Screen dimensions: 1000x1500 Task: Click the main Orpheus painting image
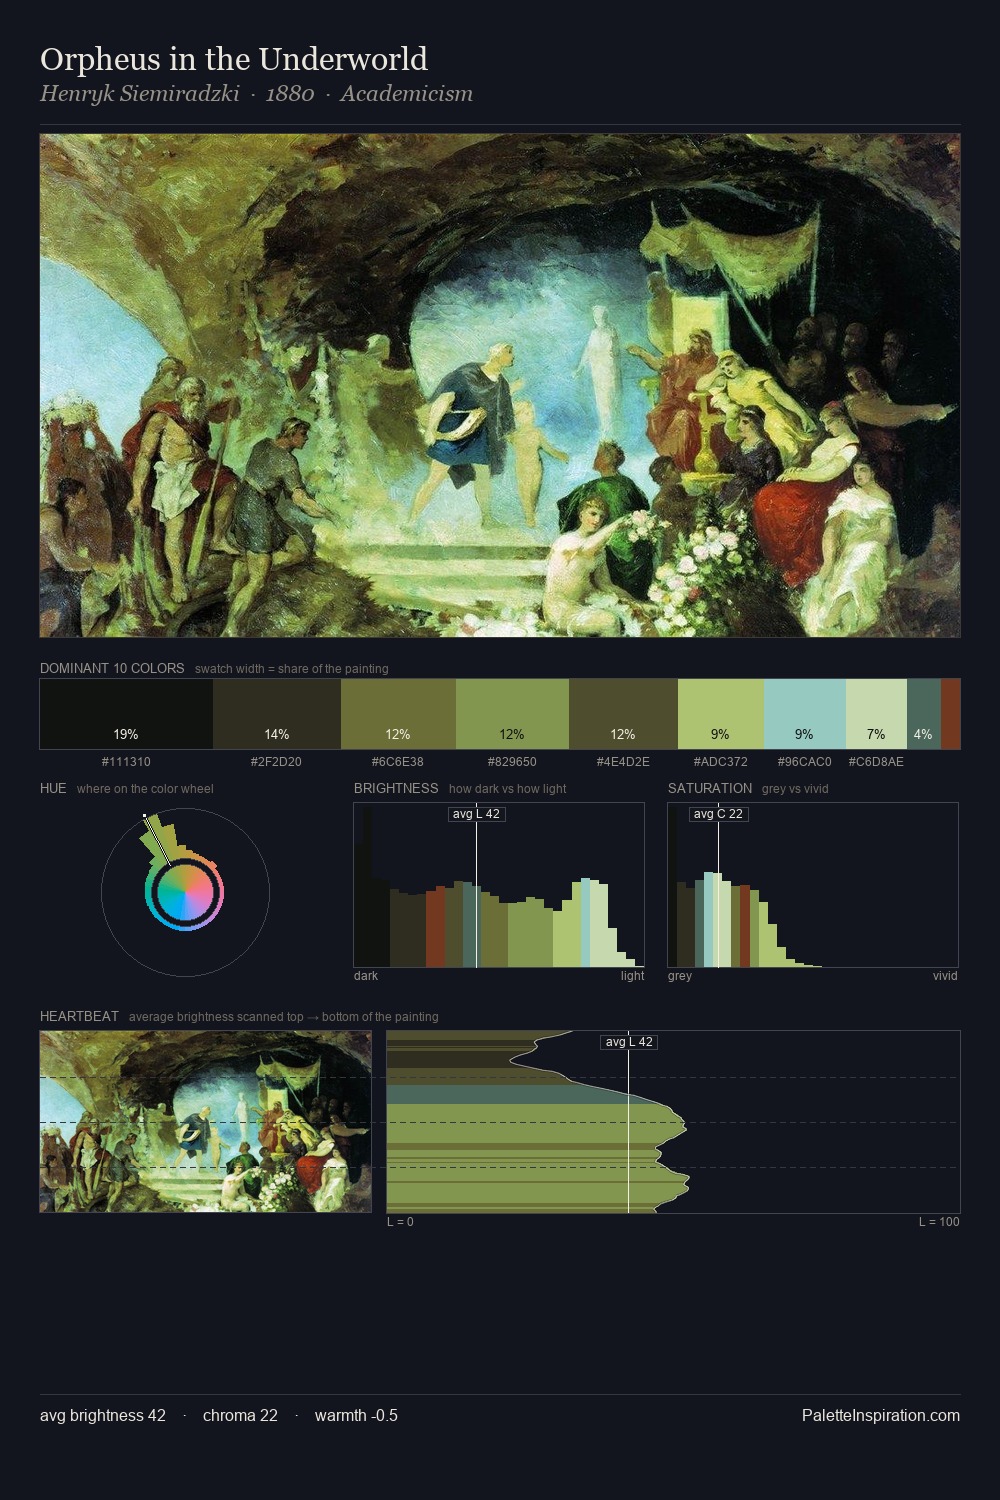(x=500, y=386)
